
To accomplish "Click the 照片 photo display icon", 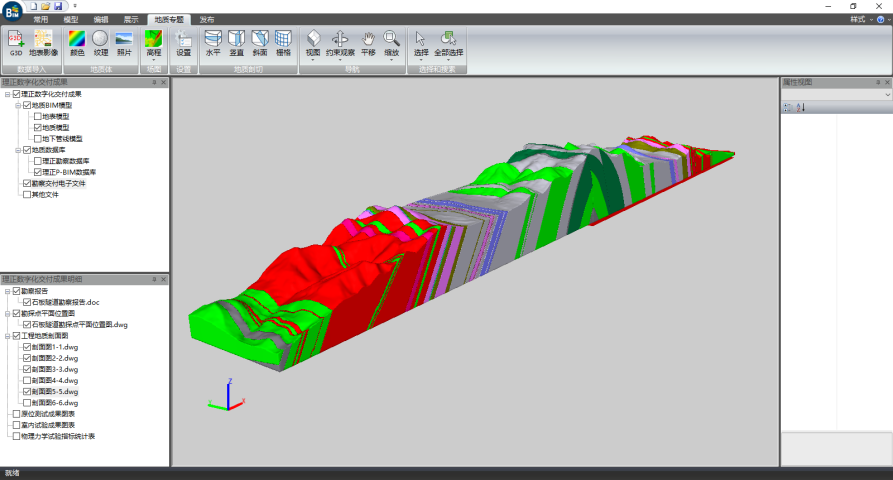I will tap(124, 42).
